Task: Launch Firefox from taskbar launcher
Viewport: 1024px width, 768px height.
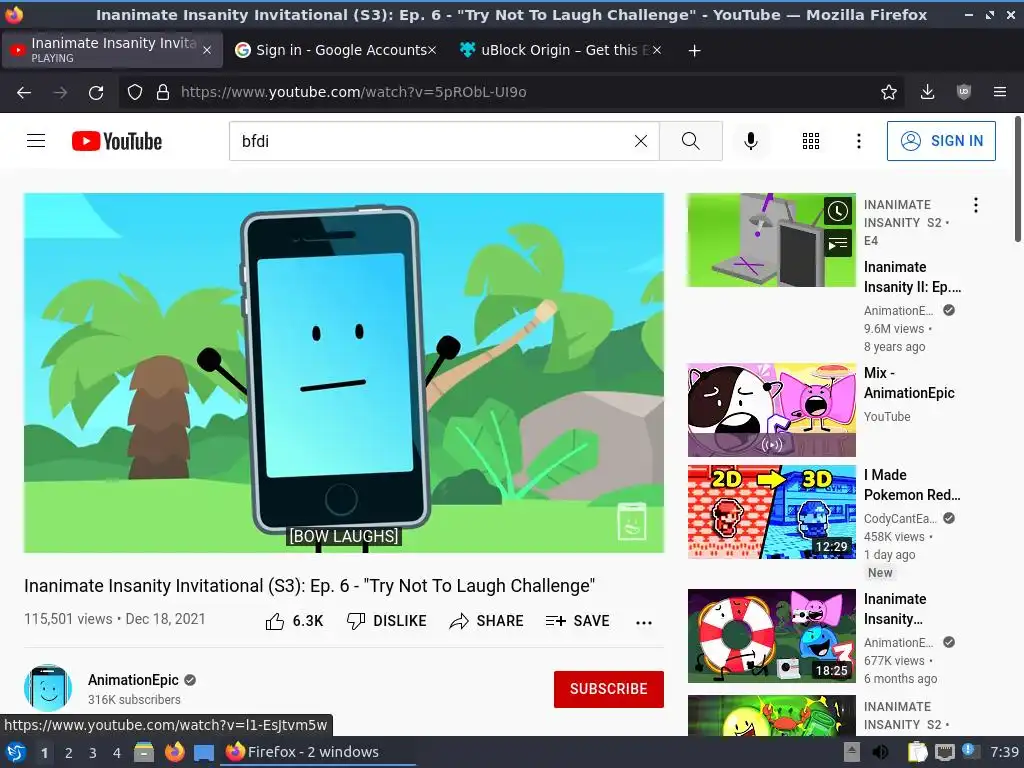Action: pos(174,752)
